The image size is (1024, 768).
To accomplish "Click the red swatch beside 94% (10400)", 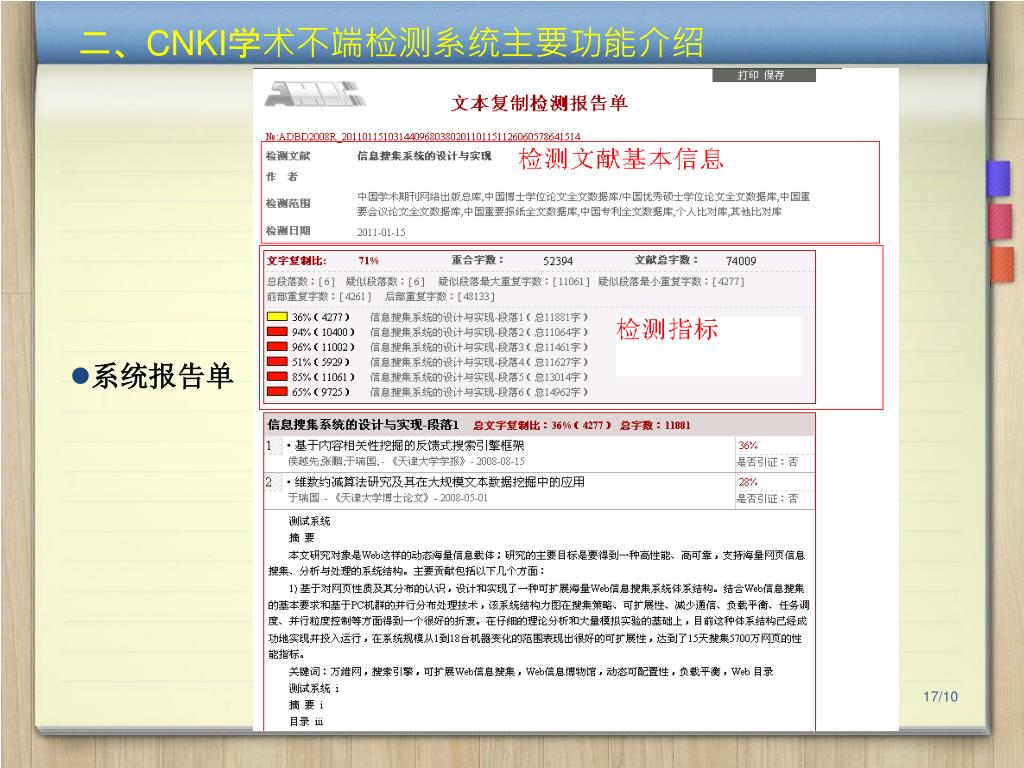I will tap(277, 332).
